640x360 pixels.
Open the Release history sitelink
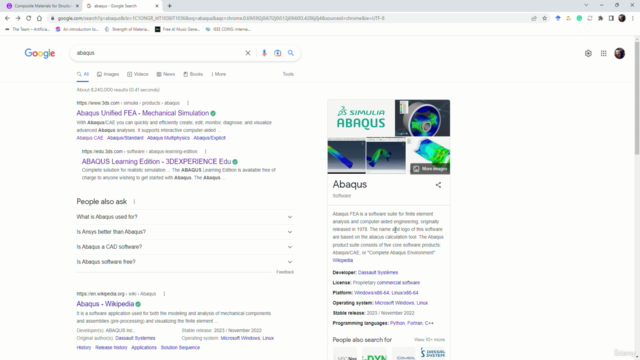click(x=111, y=348)
